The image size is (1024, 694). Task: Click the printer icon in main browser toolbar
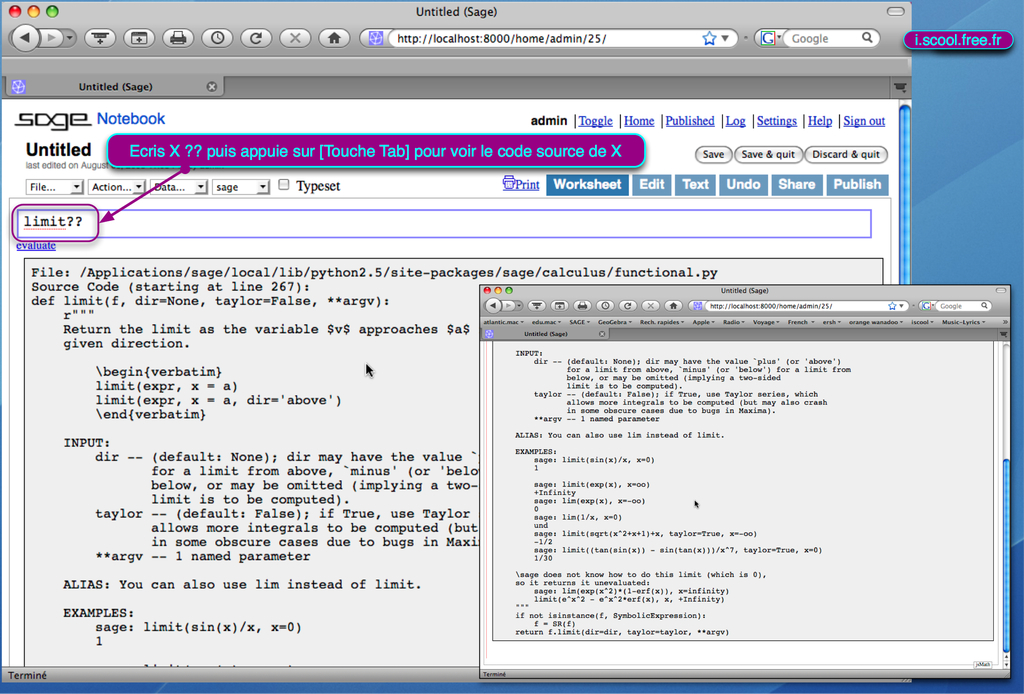click(178, 39)
